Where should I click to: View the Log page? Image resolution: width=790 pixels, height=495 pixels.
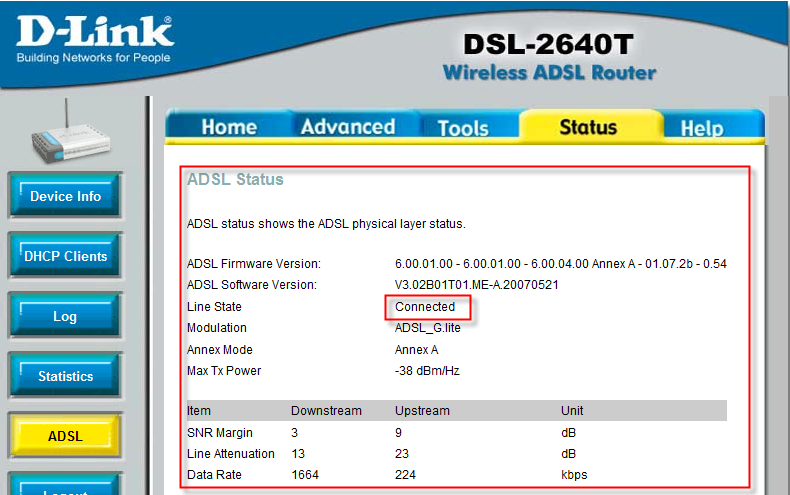65,316
